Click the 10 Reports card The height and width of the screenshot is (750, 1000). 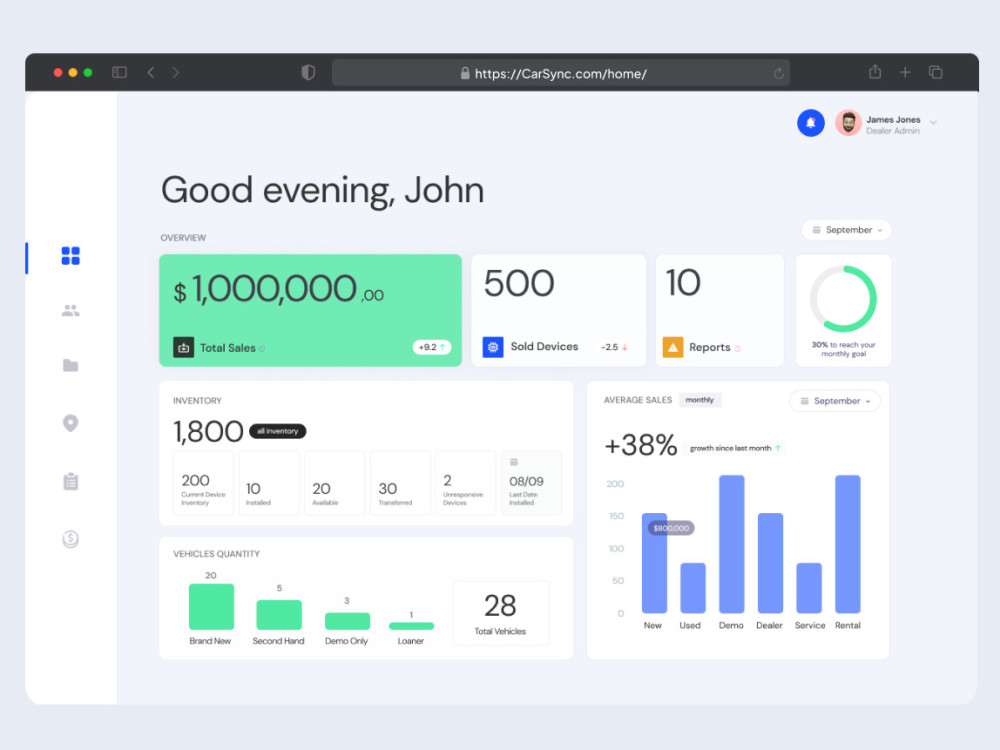719,311
